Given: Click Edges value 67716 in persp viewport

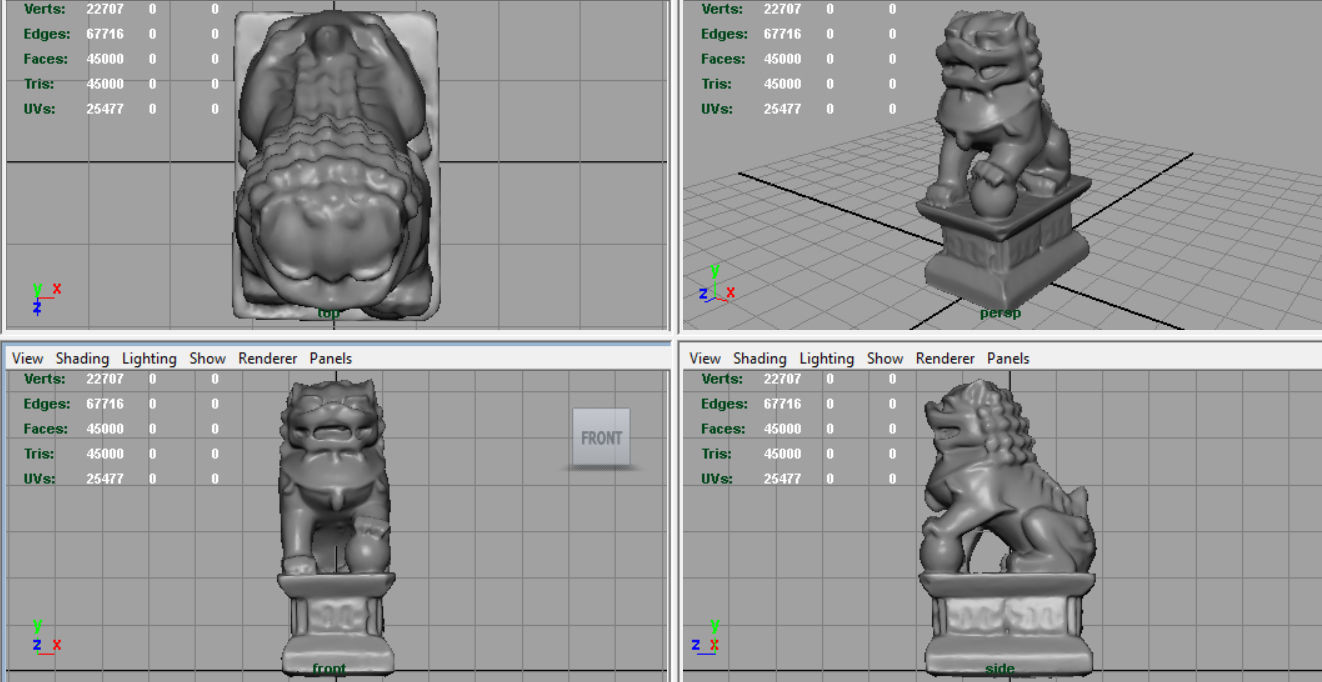Looking at the screenshot, I should pyautogui.click(x=782, y=34).
